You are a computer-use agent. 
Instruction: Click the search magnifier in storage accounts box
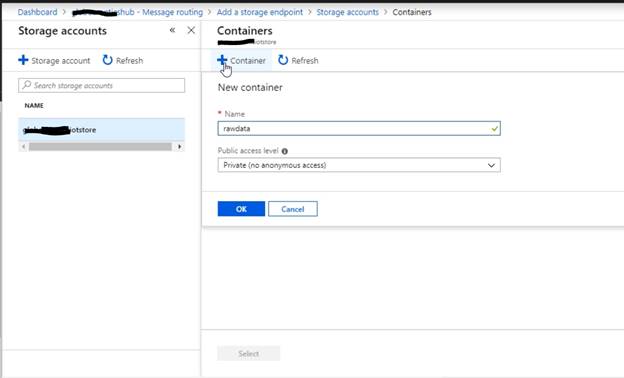(27, 85)
